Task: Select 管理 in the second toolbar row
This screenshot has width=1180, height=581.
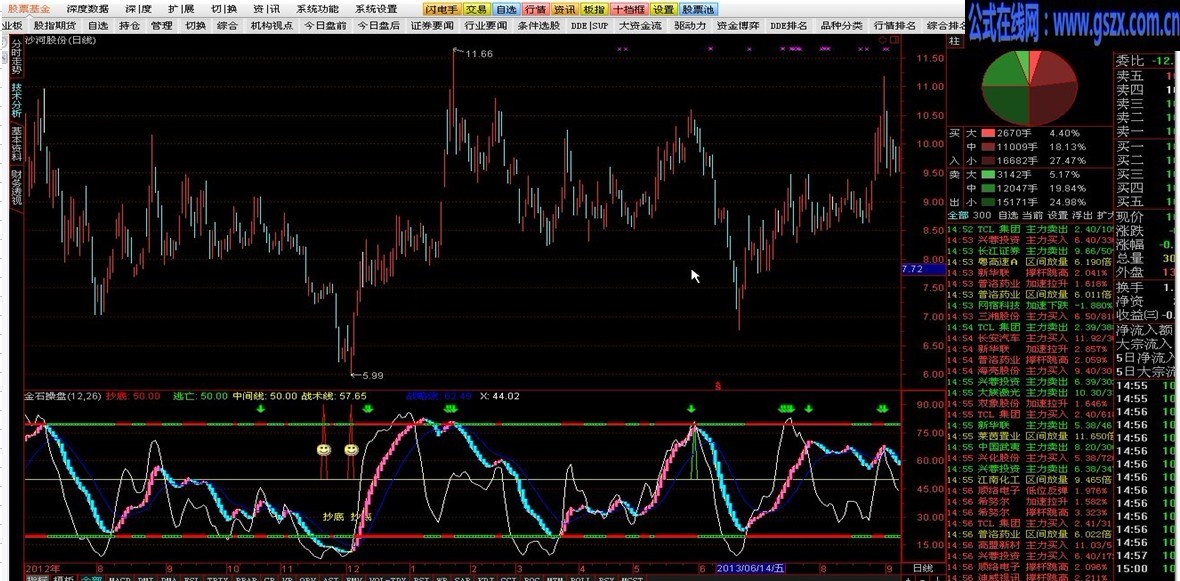Action: pos(162,26)
